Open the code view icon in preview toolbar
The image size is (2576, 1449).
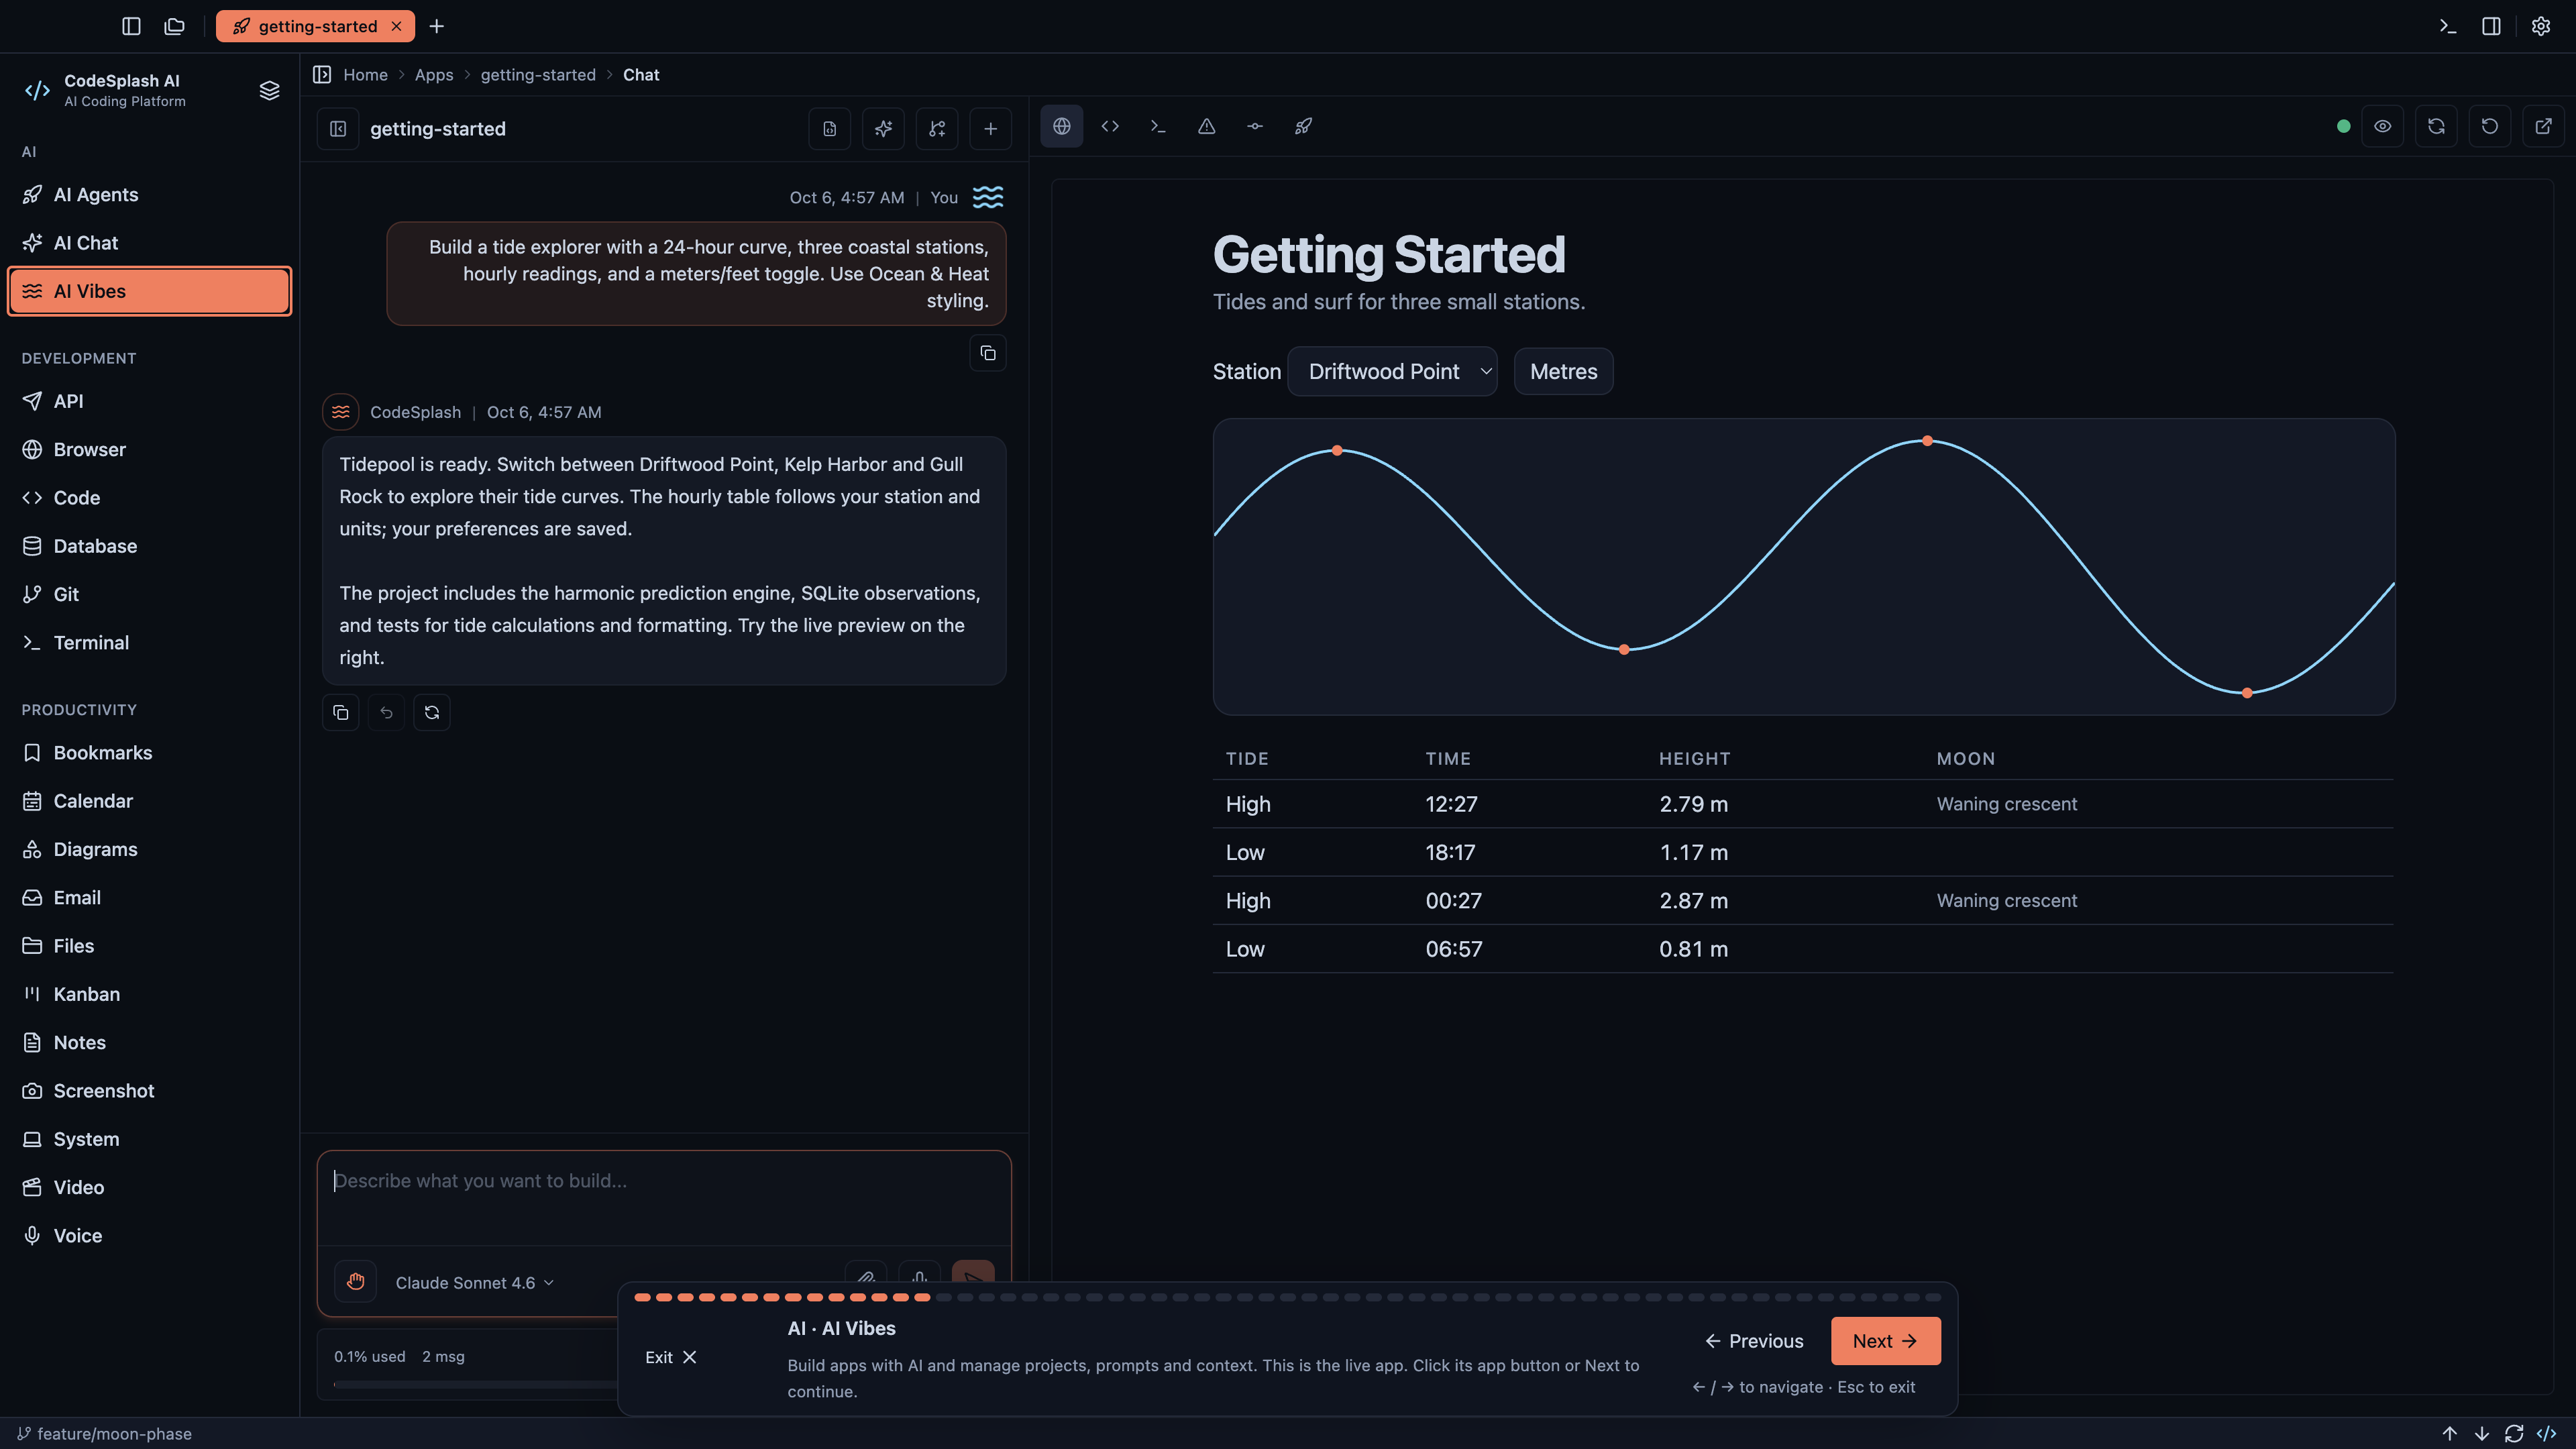tap(1110, 126)
